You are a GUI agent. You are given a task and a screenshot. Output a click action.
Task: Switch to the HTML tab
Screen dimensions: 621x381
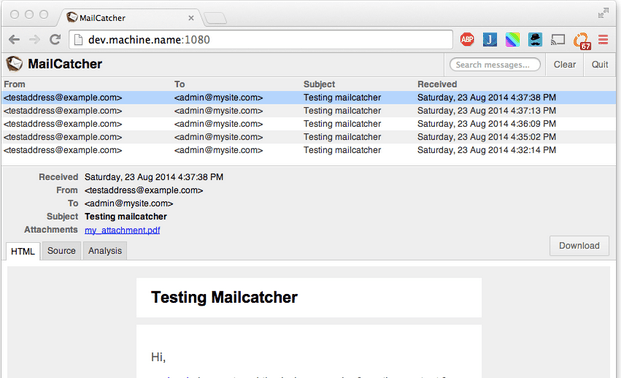coord(23,251)
